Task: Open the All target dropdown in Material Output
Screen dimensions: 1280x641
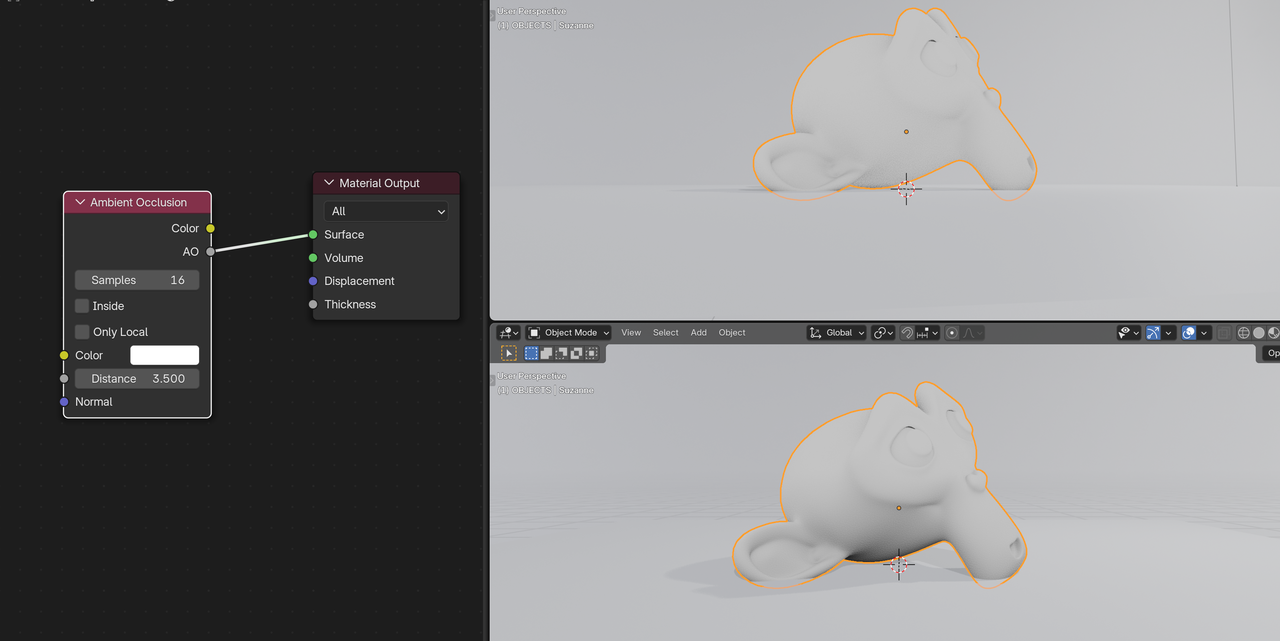Action: [x=386, y=211]
